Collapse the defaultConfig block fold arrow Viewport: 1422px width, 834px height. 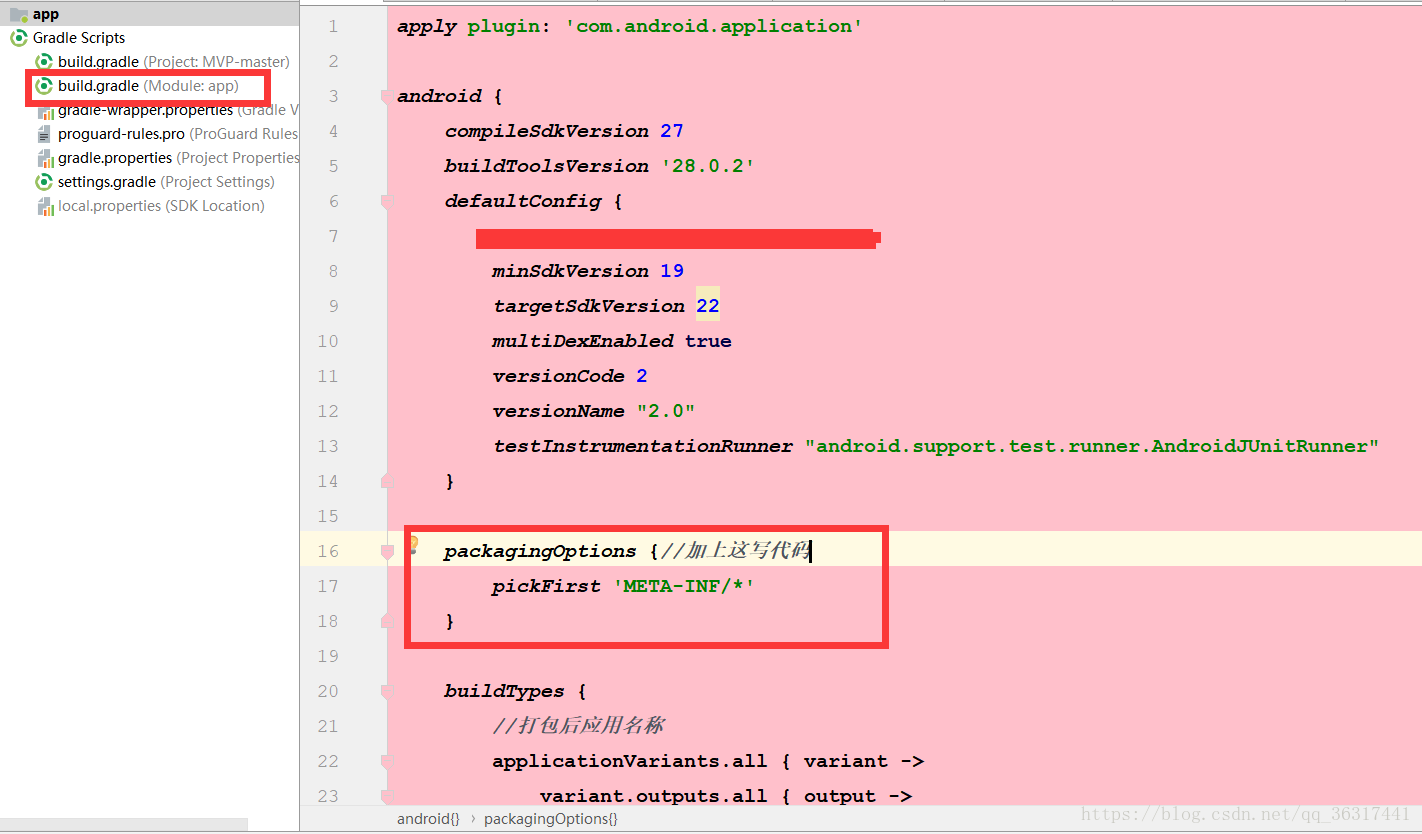pyautogui.click(x=385, y=200)
